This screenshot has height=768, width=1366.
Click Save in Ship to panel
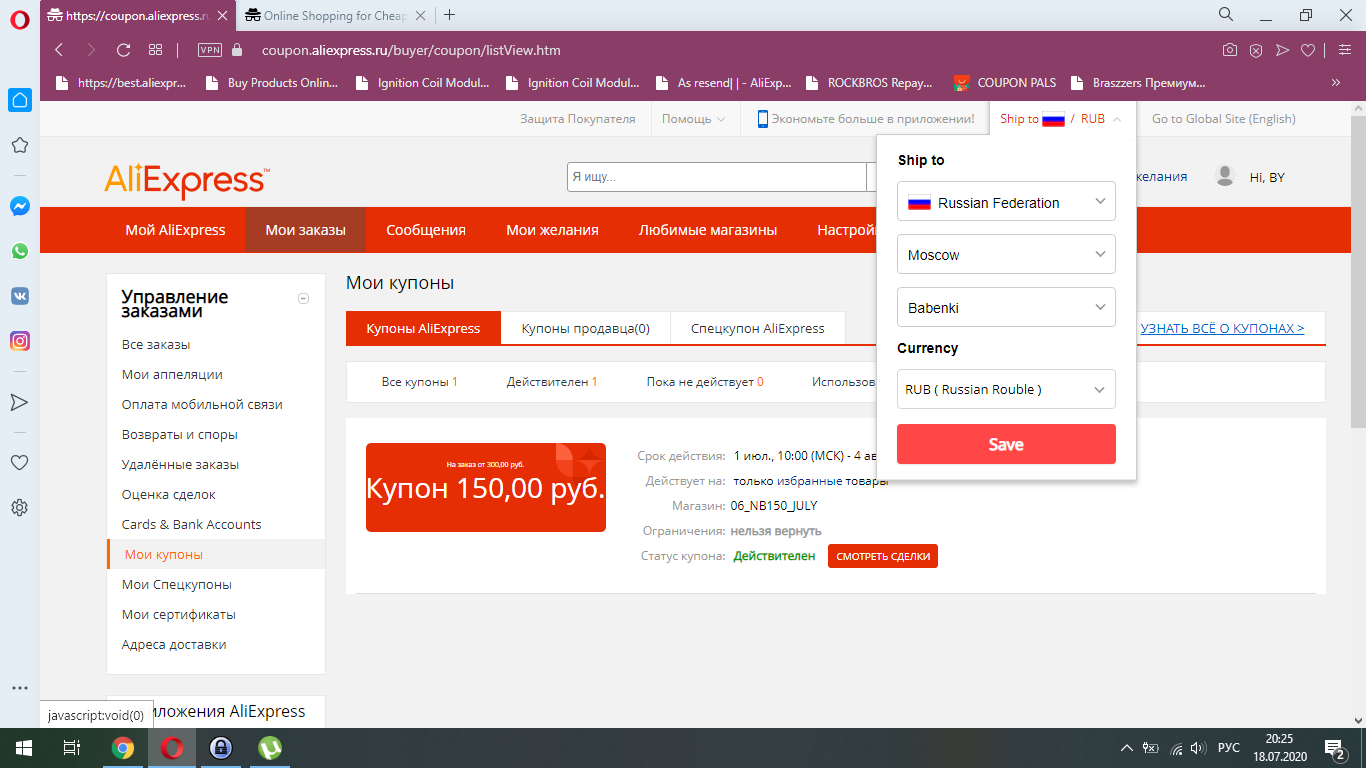pos(1006,444)
